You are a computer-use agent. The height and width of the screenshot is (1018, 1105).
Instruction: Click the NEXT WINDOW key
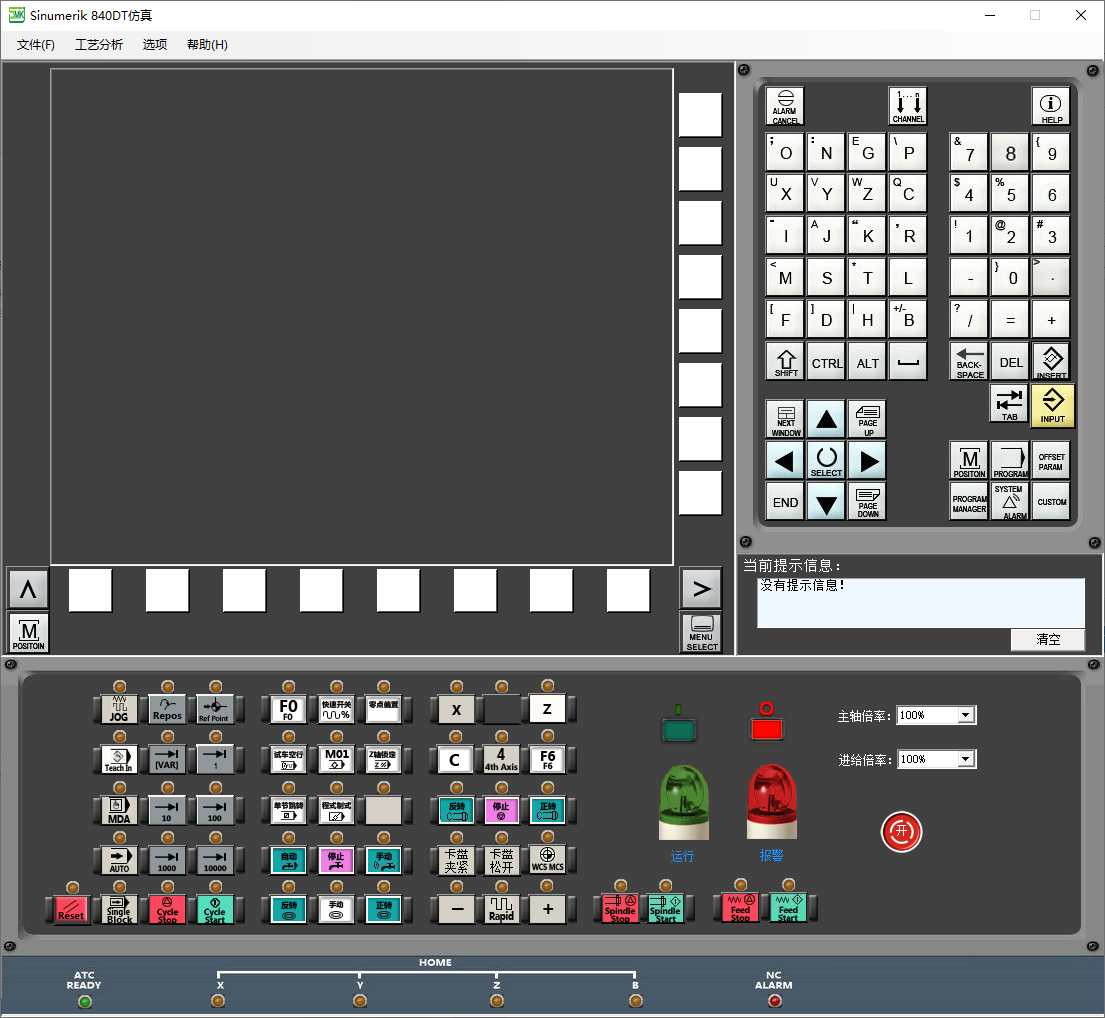tap(785, 419)
